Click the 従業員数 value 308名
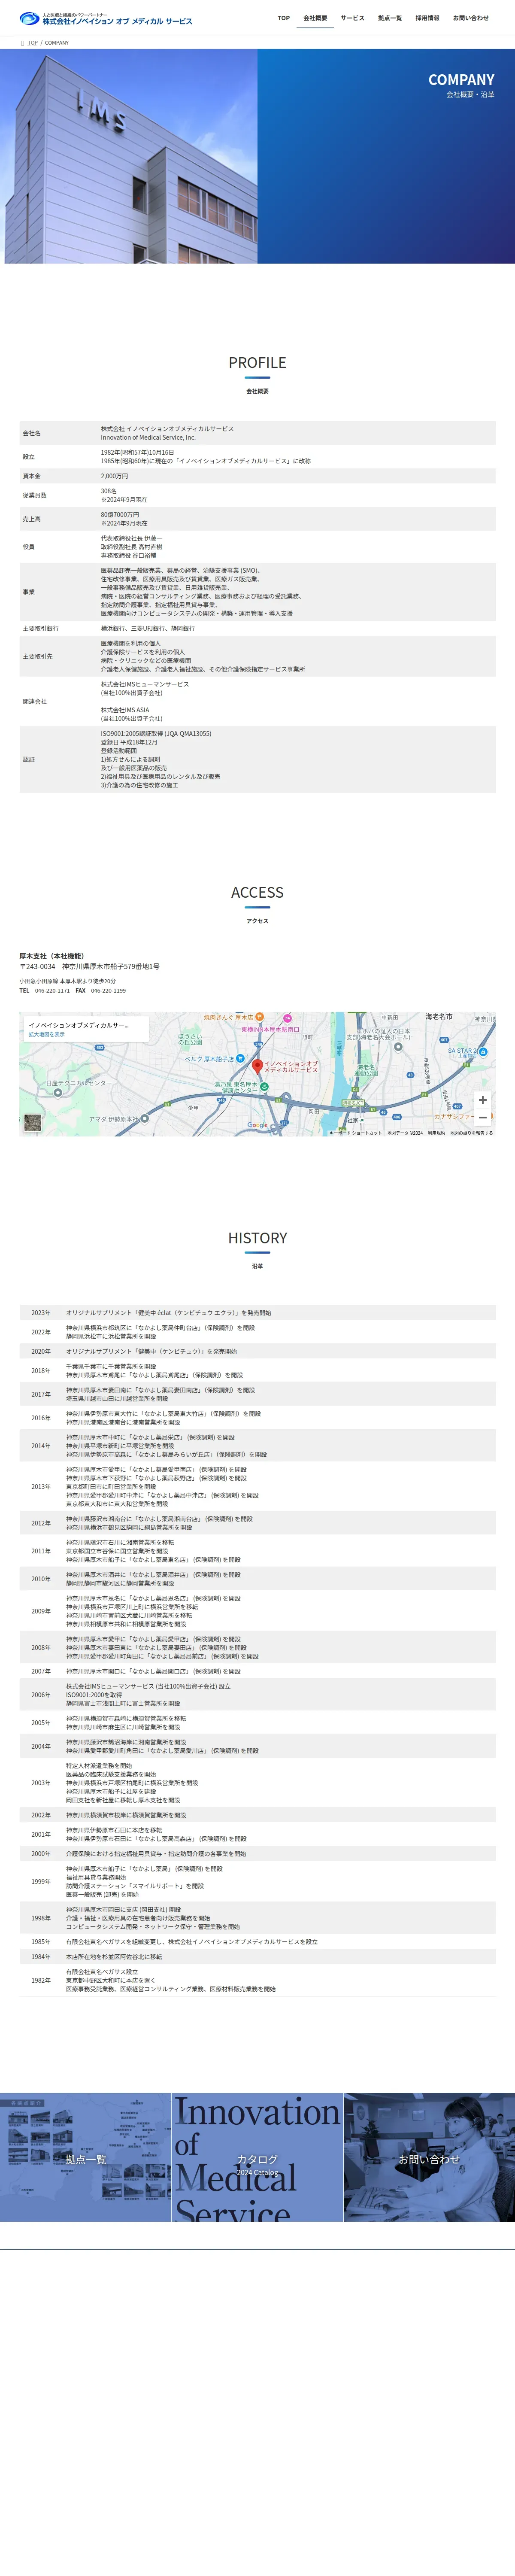 tap(108, 491)
